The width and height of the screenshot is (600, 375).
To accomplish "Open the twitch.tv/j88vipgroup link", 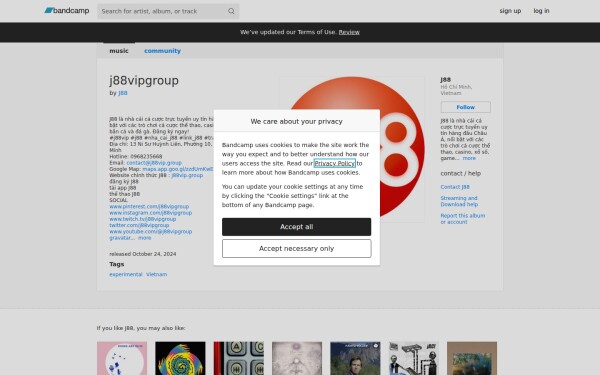I will tap(142, 219).
